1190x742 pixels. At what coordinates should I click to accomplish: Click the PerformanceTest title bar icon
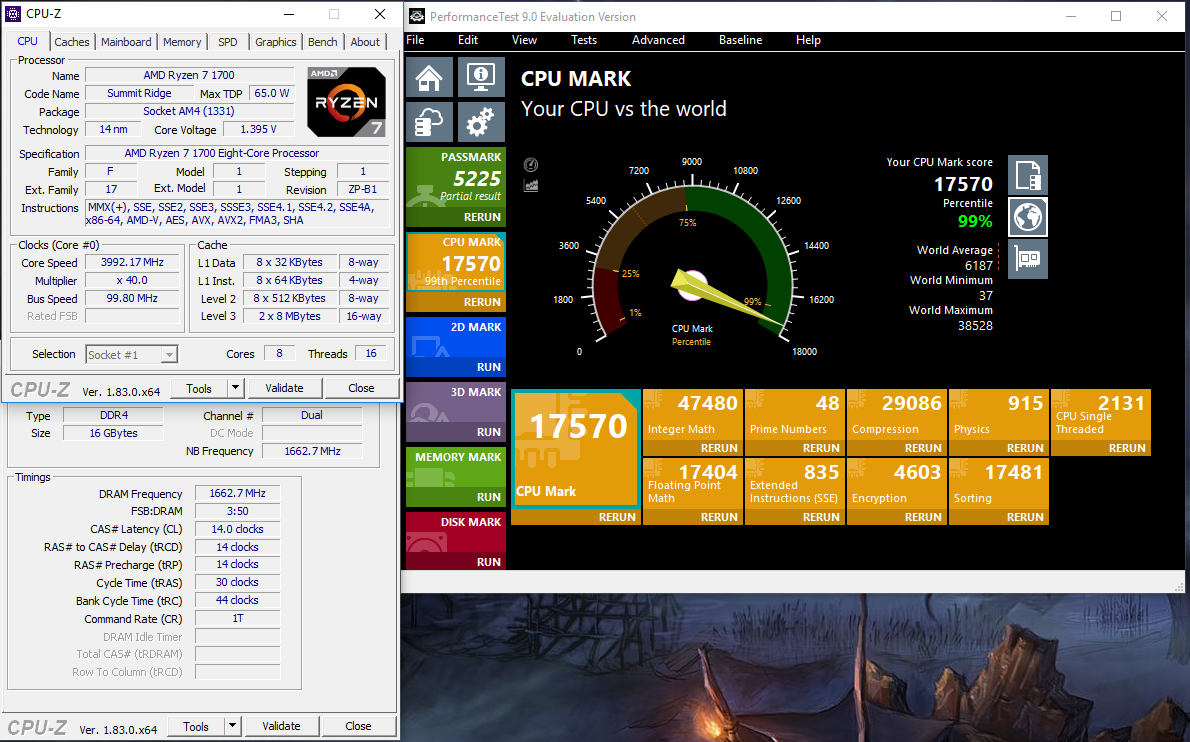417,16
